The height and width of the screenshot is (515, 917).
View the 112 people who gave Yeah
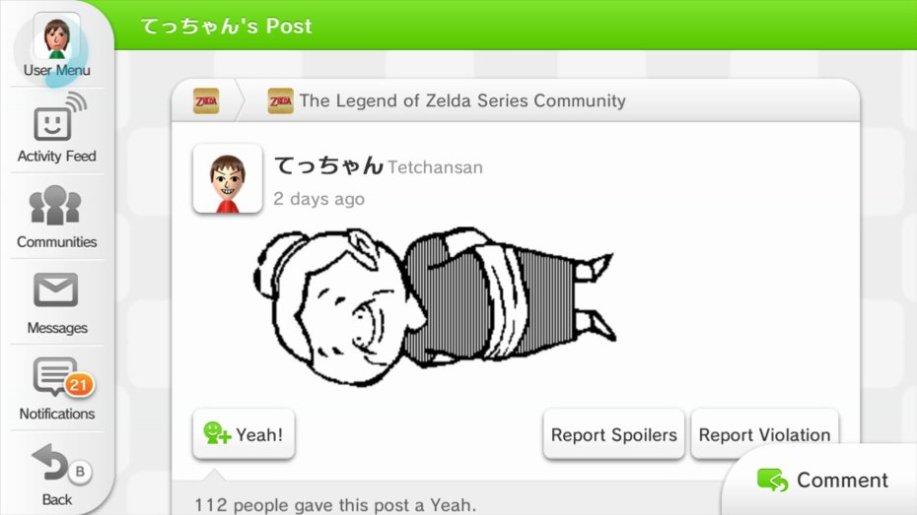[x=335, y=504]
